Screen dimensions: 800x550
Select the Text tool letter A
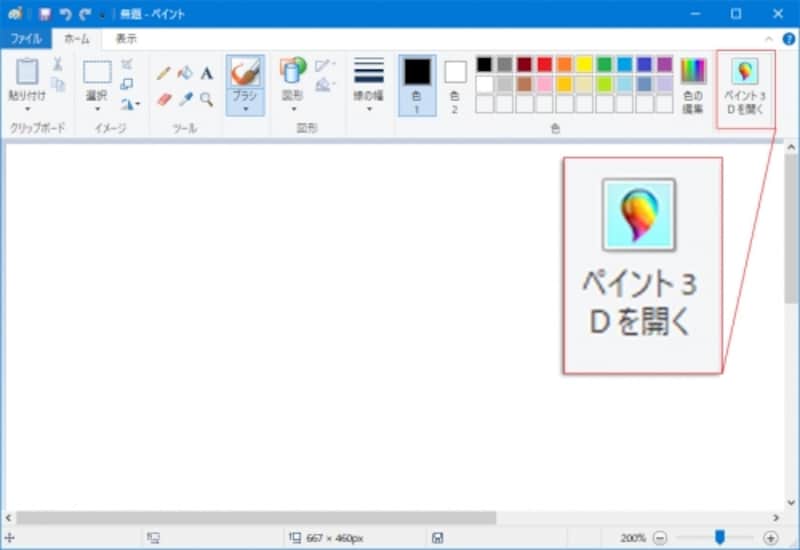click(x=207, y=73)
